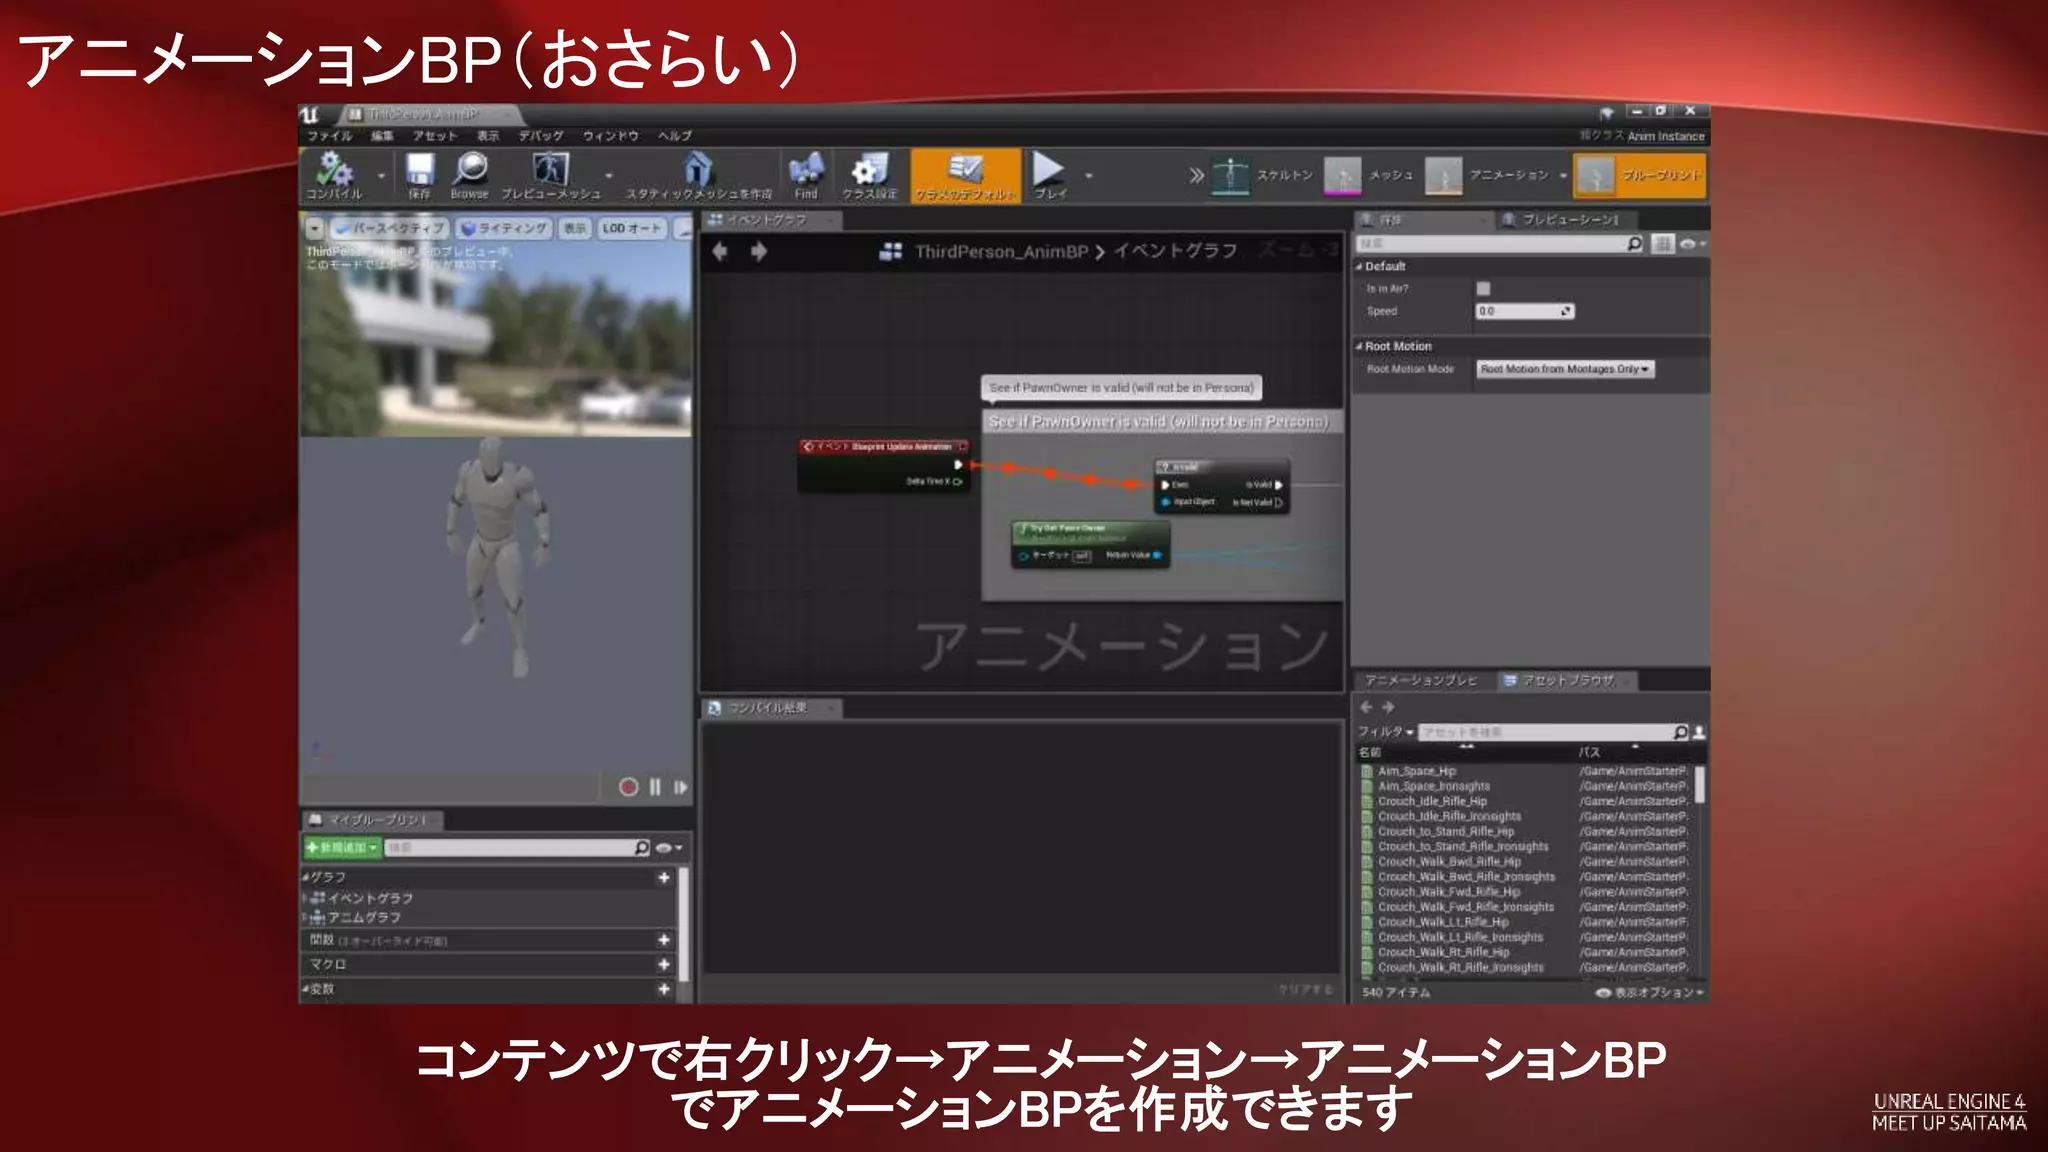Pause the preview animation
The image size is (2048, 1152).
655,787
